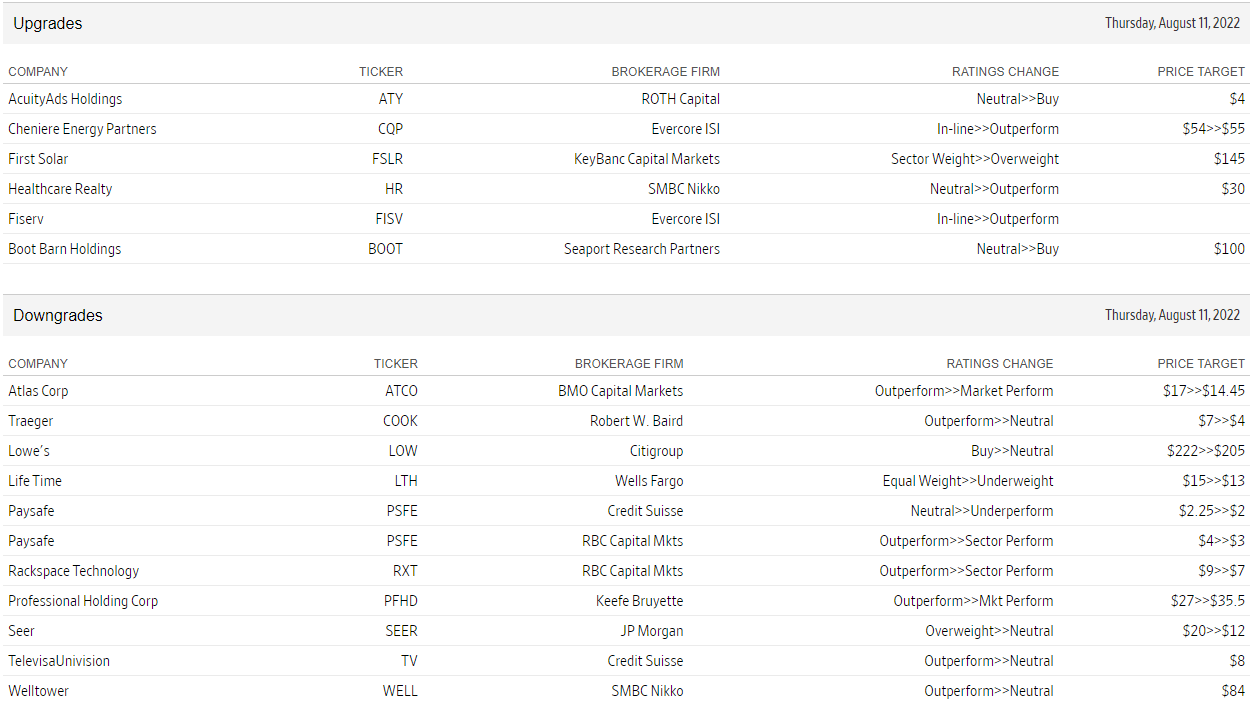Select the COOK ticker for Traeger

[400, 421]
